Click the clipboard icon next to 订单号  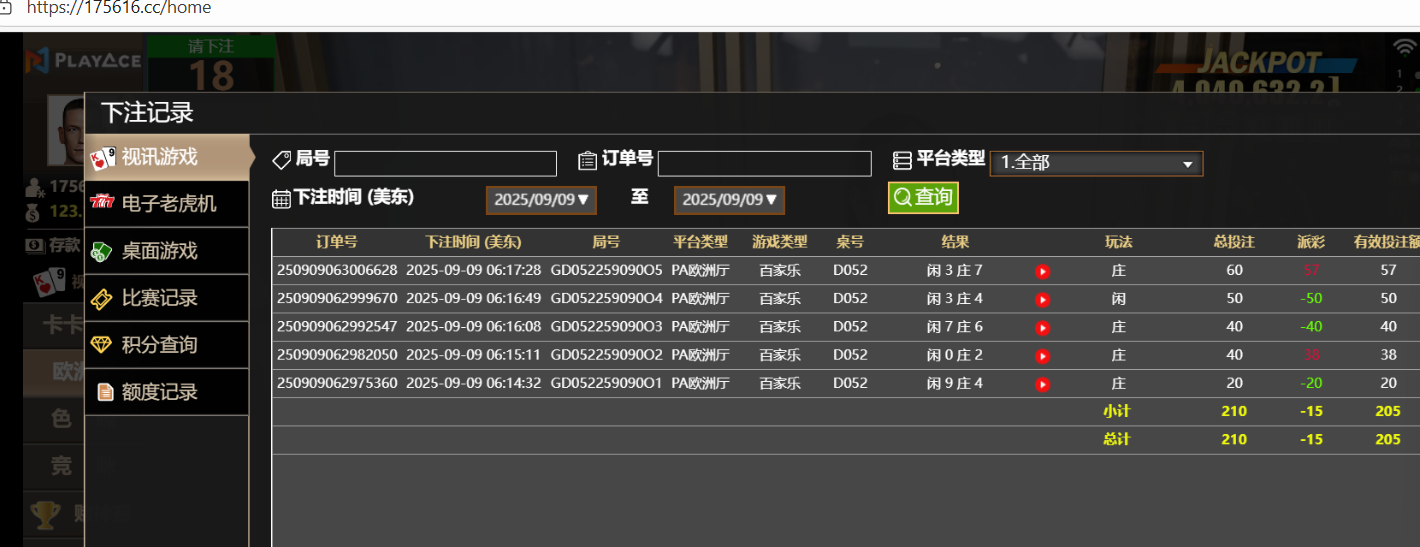point(588,160)
